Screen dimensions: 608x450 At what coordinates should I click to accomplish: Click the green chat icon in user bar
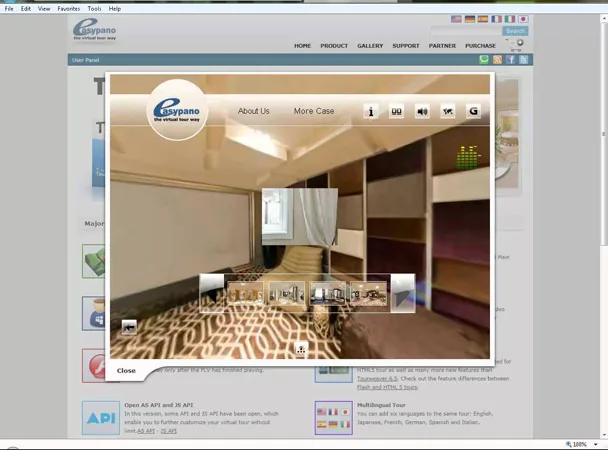click(x=484, y=59)
